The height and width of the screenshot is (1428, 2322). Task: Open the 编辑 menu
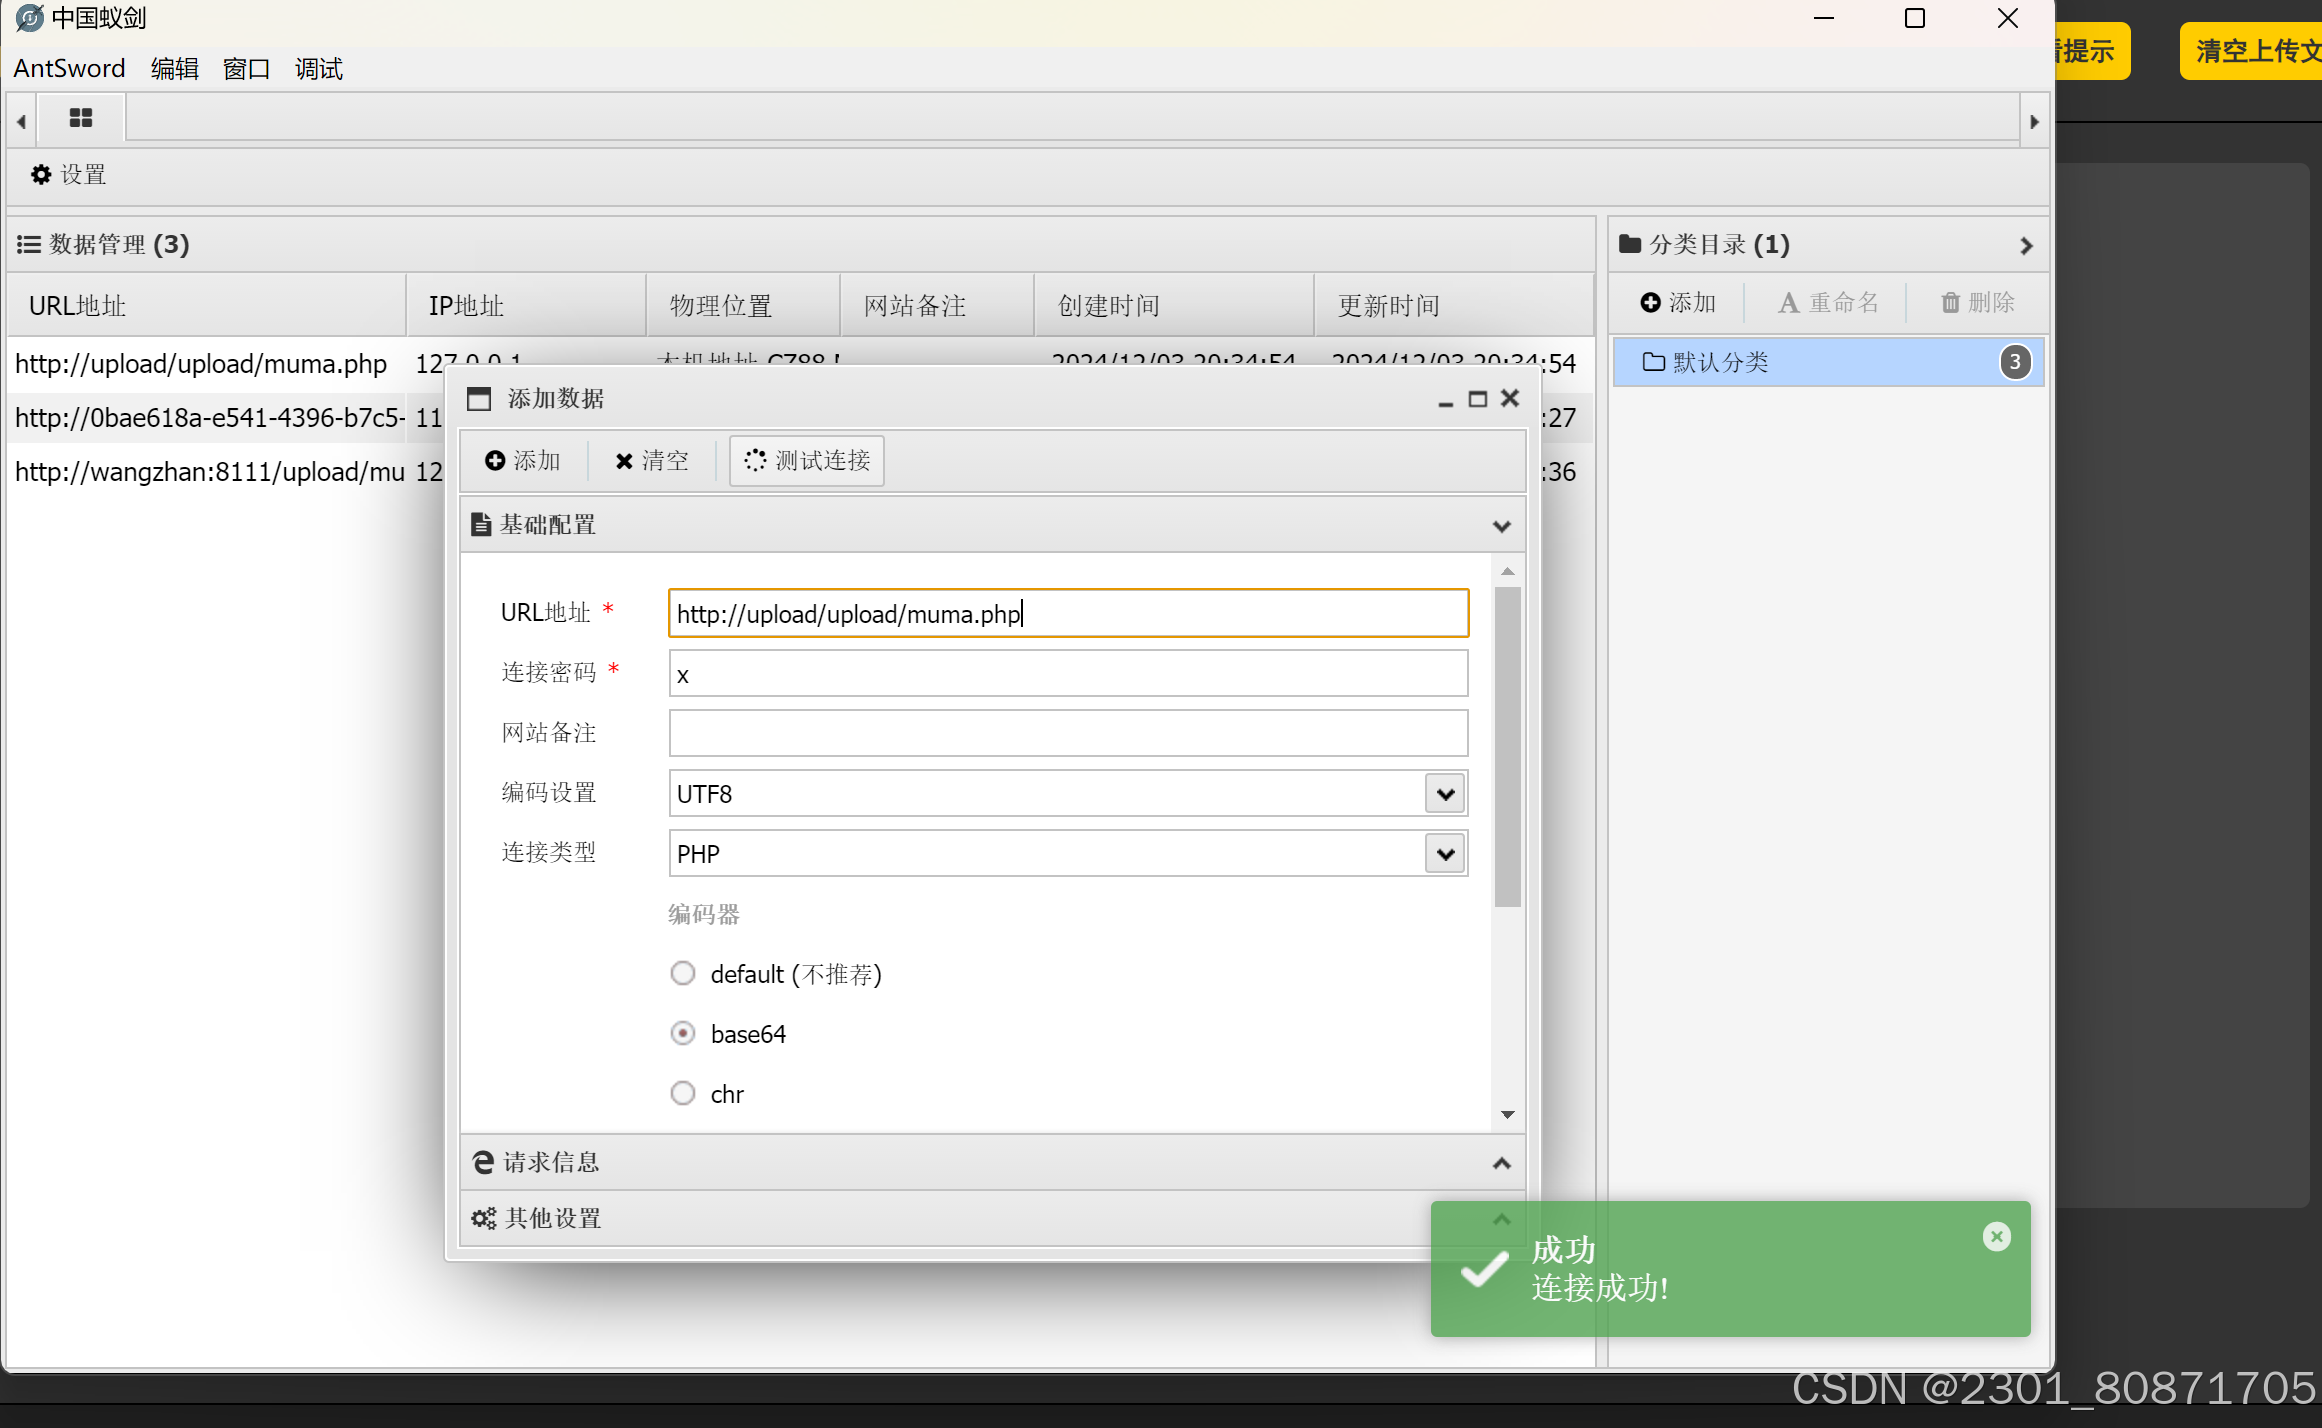174,69
